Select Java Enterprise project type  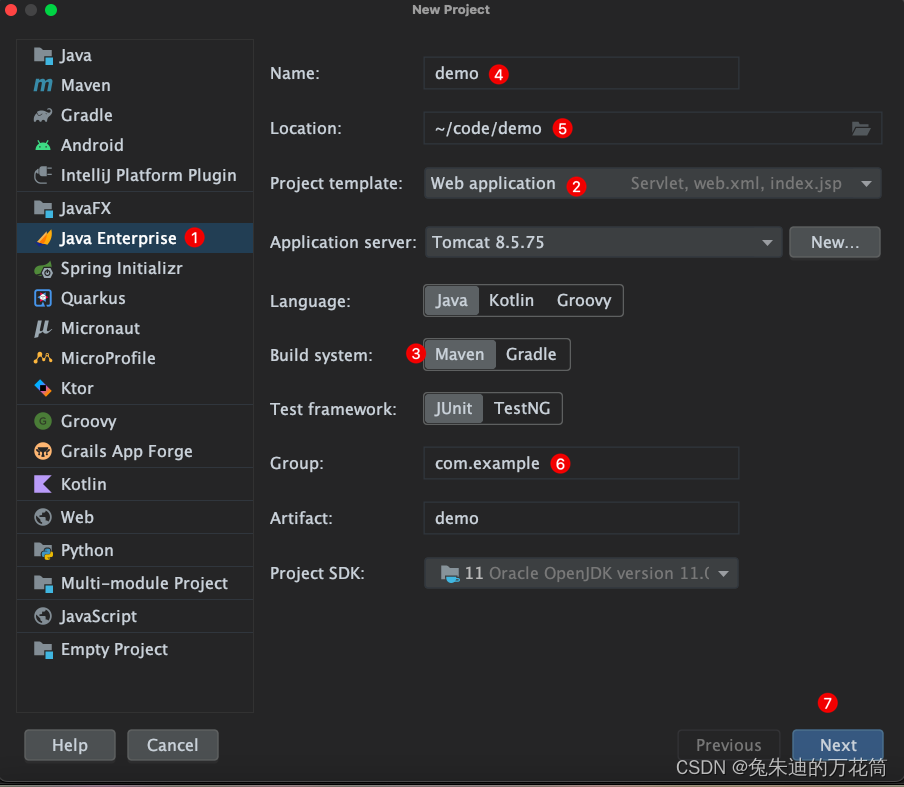pyautogui.click(x=135, y=238)
